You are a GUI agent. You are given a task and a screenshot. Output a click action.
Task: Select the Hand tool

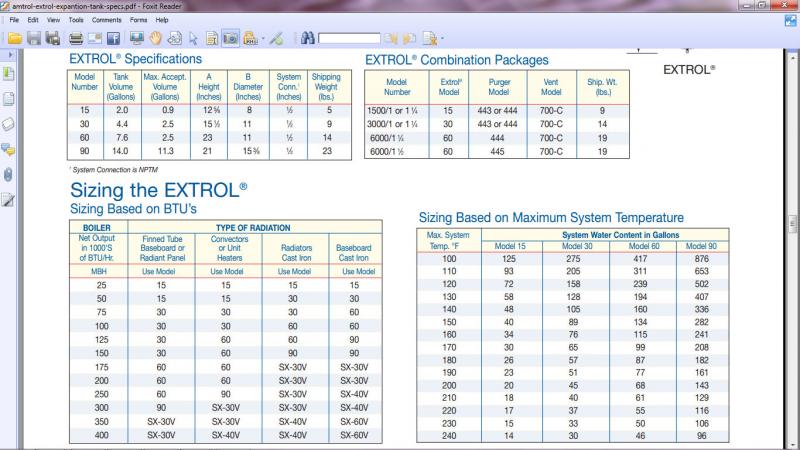click(156, 38)
